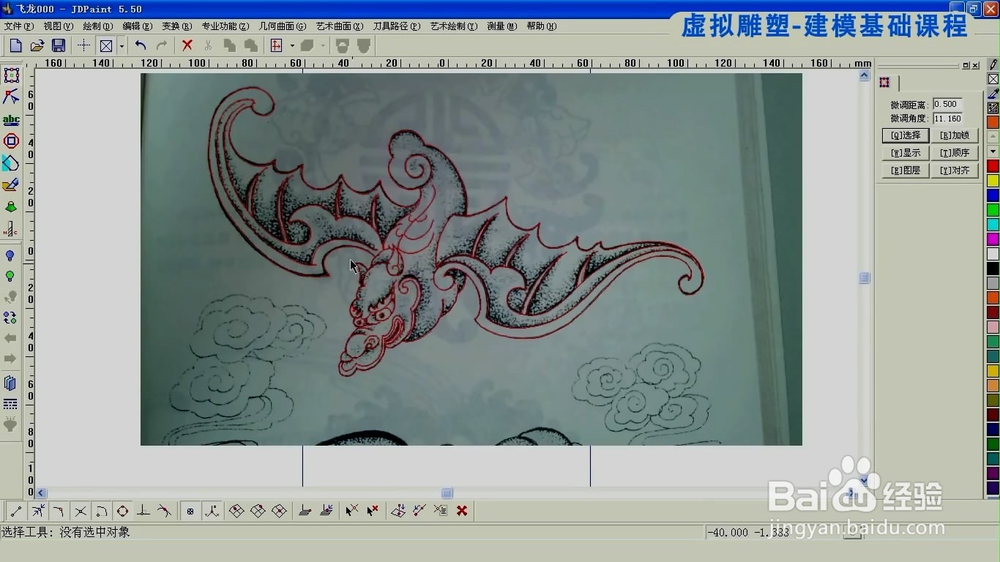Open dropdown arrow beside boxed-X tool

(x=121, y=46)
